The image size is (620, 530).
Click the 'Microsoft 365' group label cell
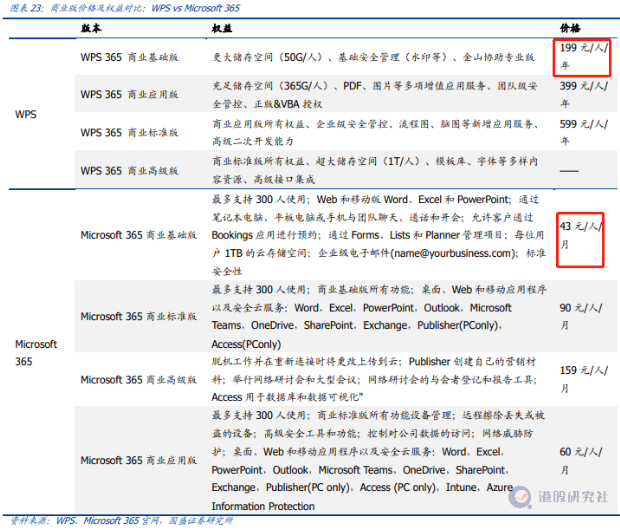pos(36,352)
